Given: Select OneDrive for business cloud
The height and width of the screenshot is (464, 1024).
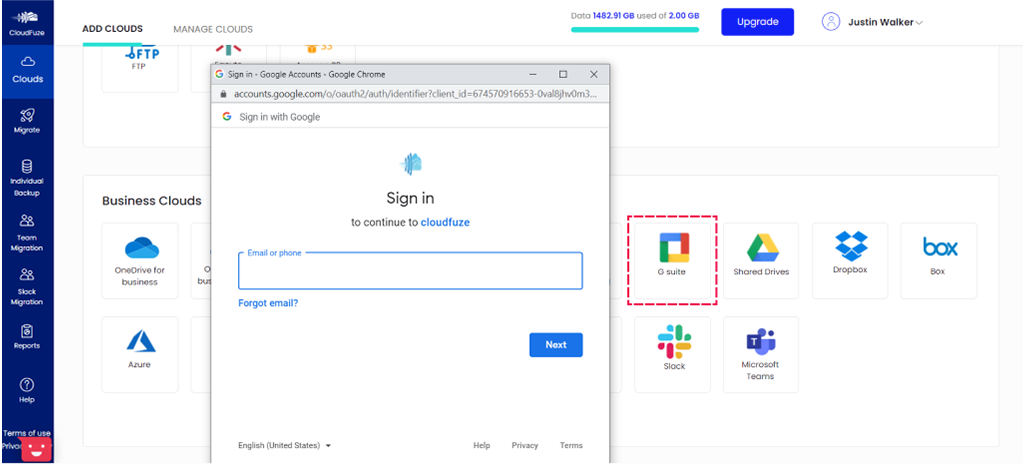Looking at the screenshot, I should (140, 261).
